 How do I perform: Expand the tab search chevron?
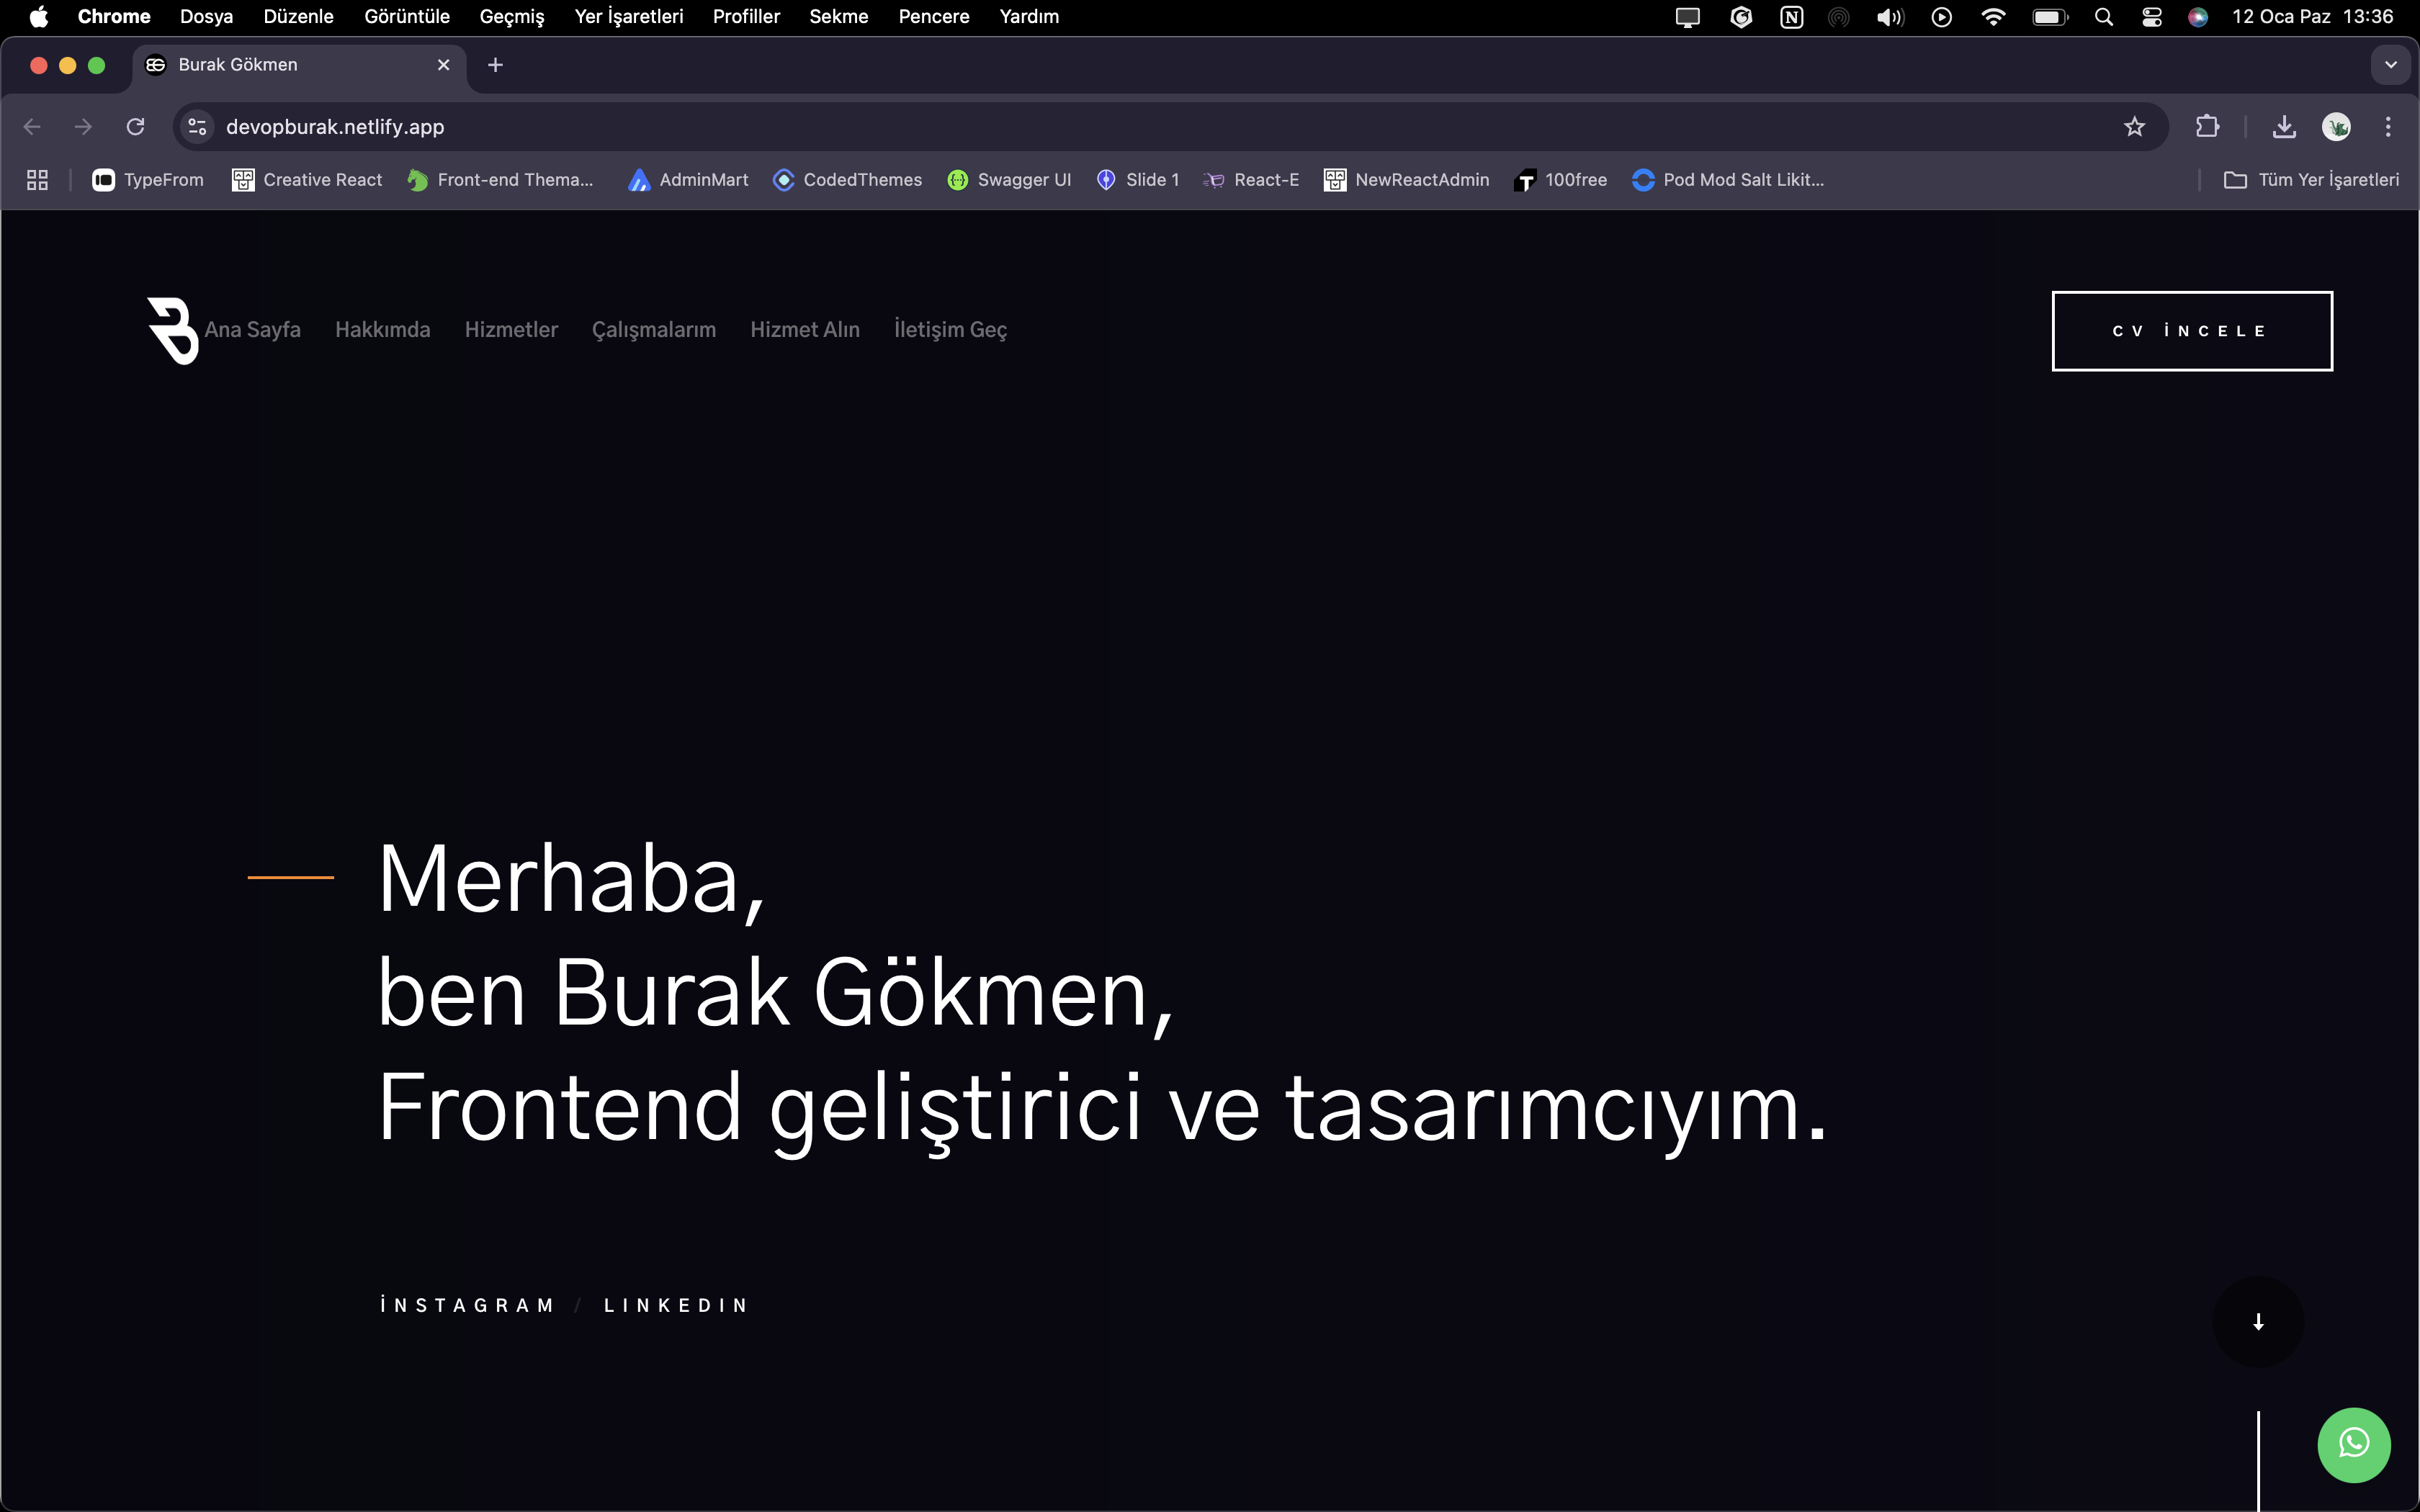[2390, 65]
